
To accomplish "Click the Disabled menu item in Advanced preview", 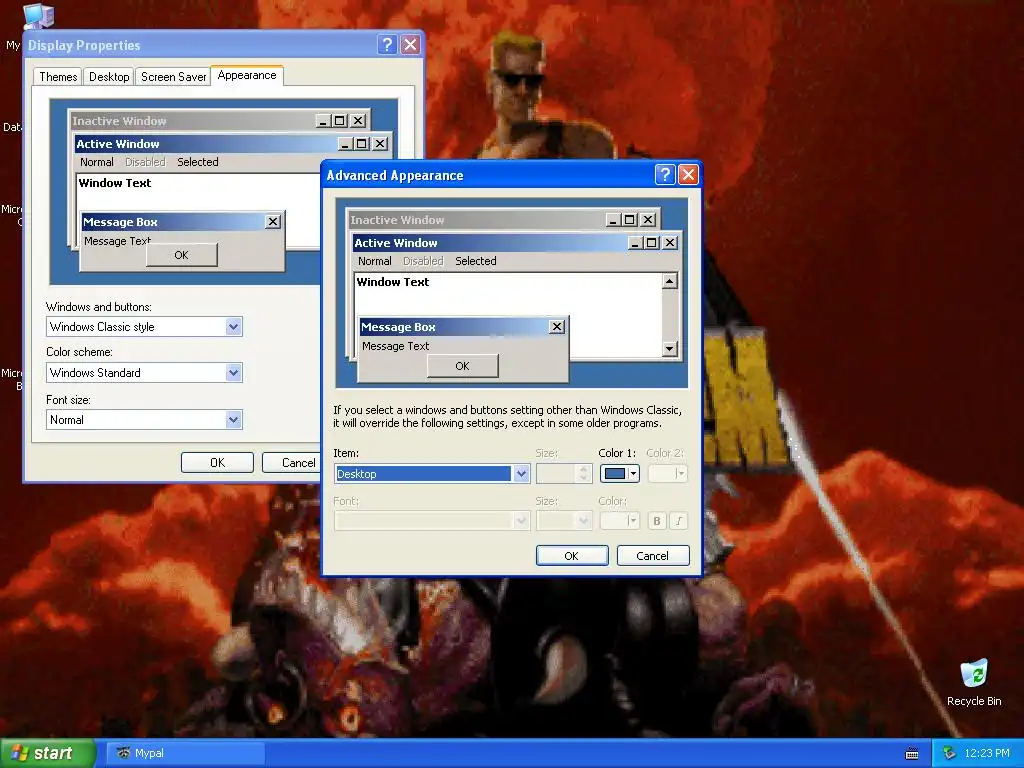I will 423,261.
